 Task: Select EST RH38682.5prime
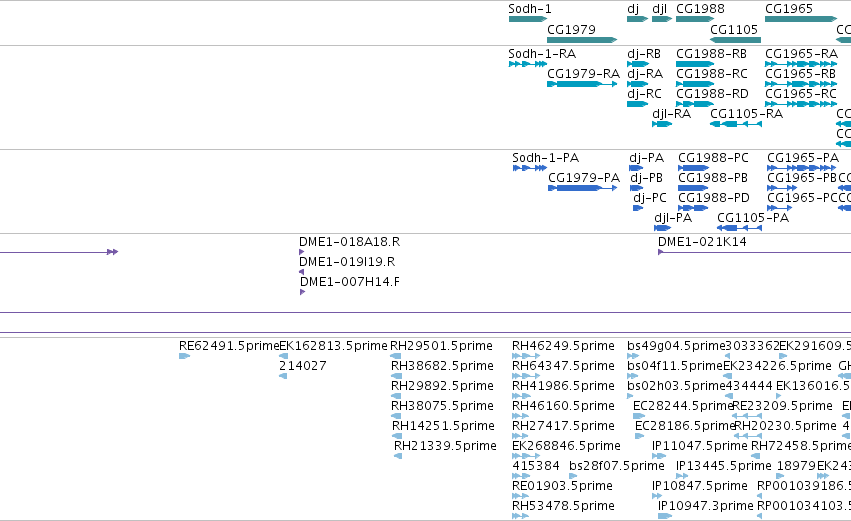[x=396, y=376]
